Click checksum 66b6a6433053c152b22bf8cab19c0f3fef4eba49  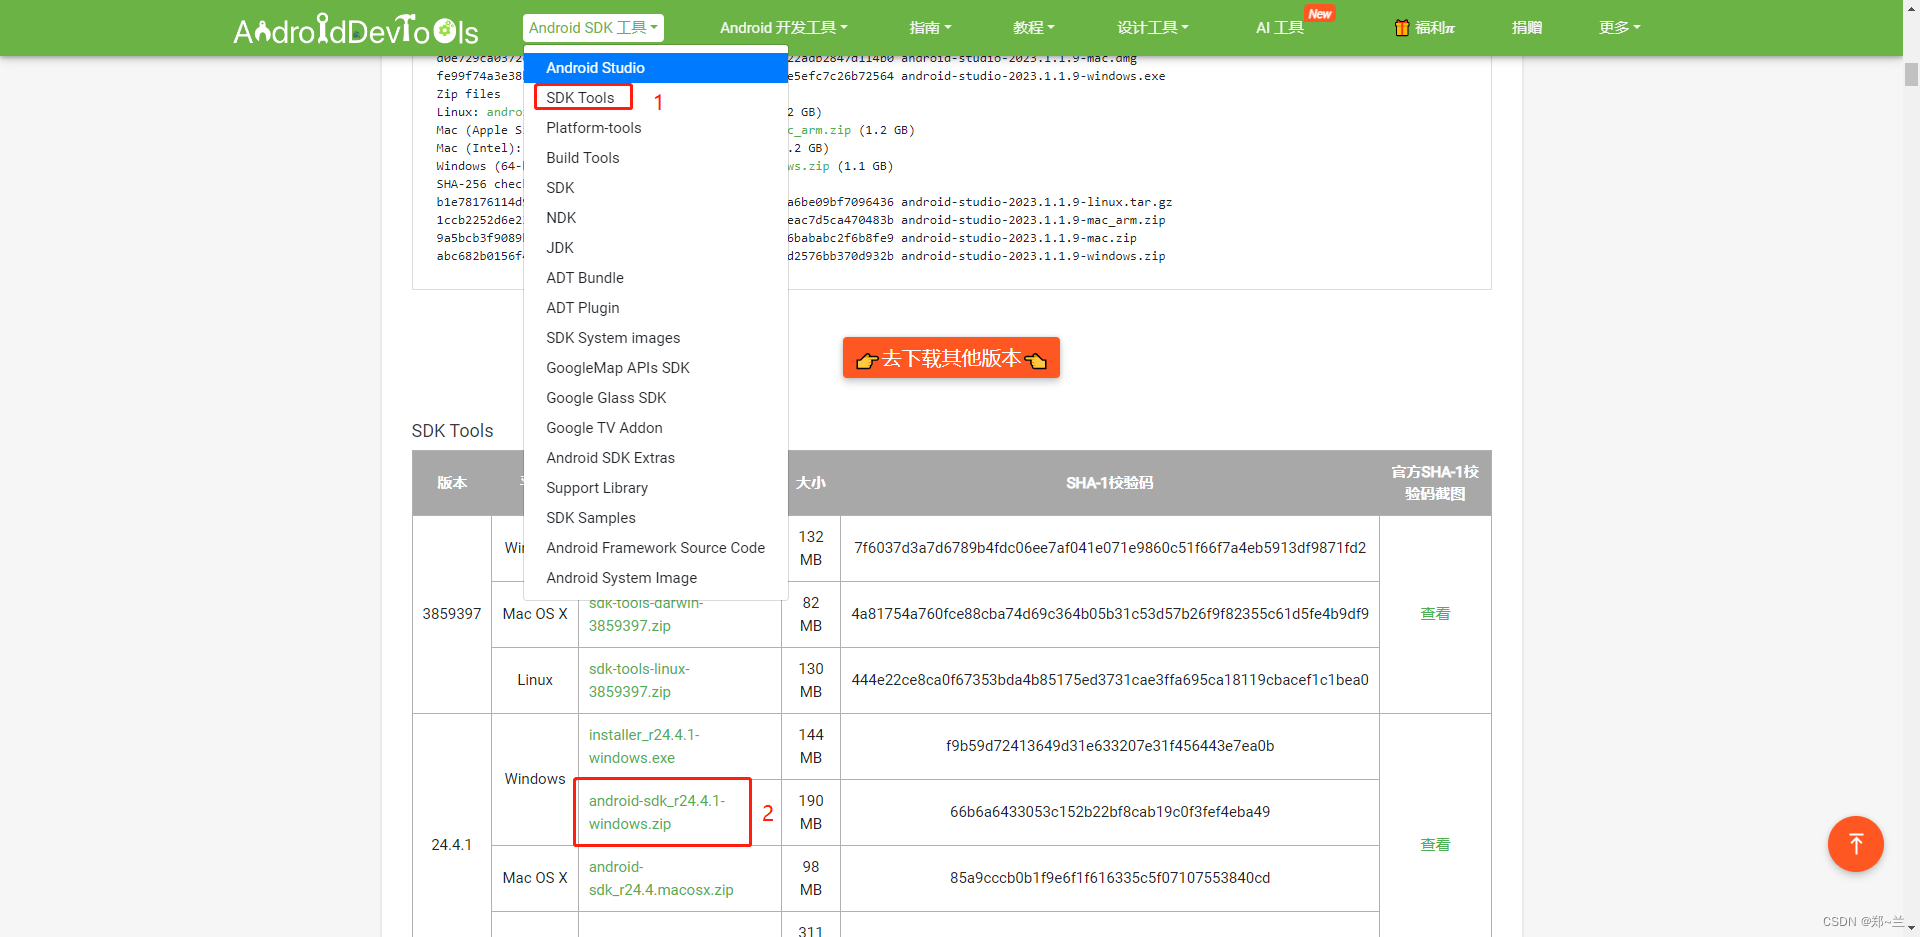tap(1110, 812)
